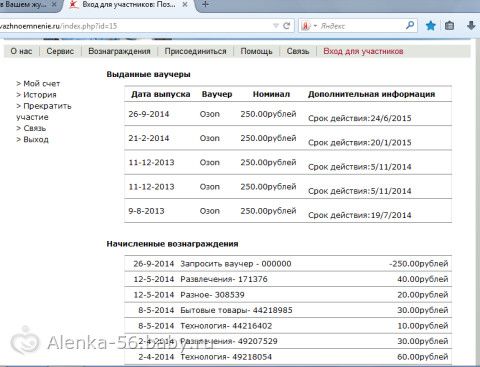The image size is (480, 367).
Task: Open the bookmarks list icon
Action: (449, 26)
